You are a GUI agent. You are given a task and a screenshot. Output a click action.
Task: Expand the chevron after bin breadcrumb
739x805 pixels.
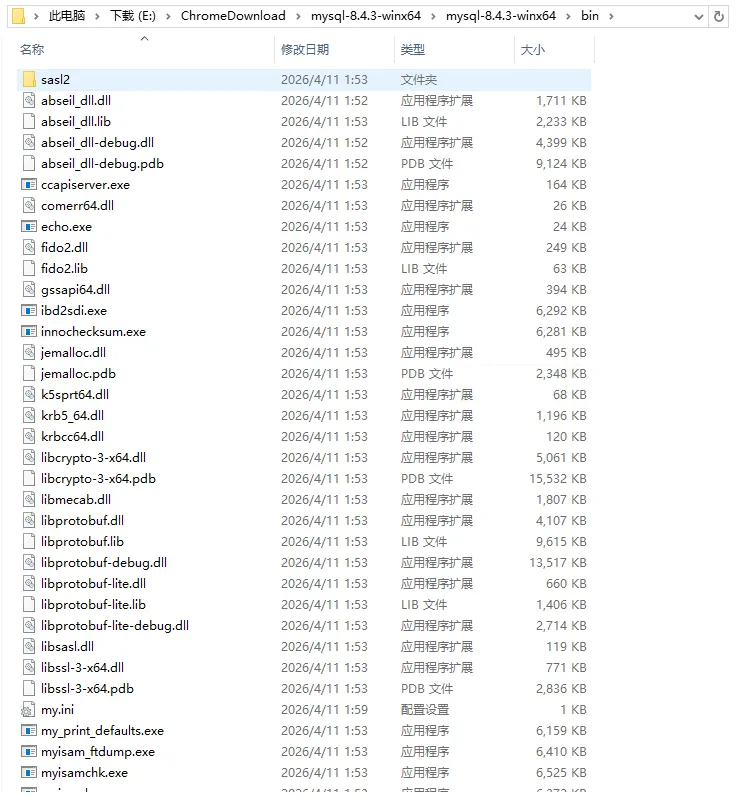(611, 16)
